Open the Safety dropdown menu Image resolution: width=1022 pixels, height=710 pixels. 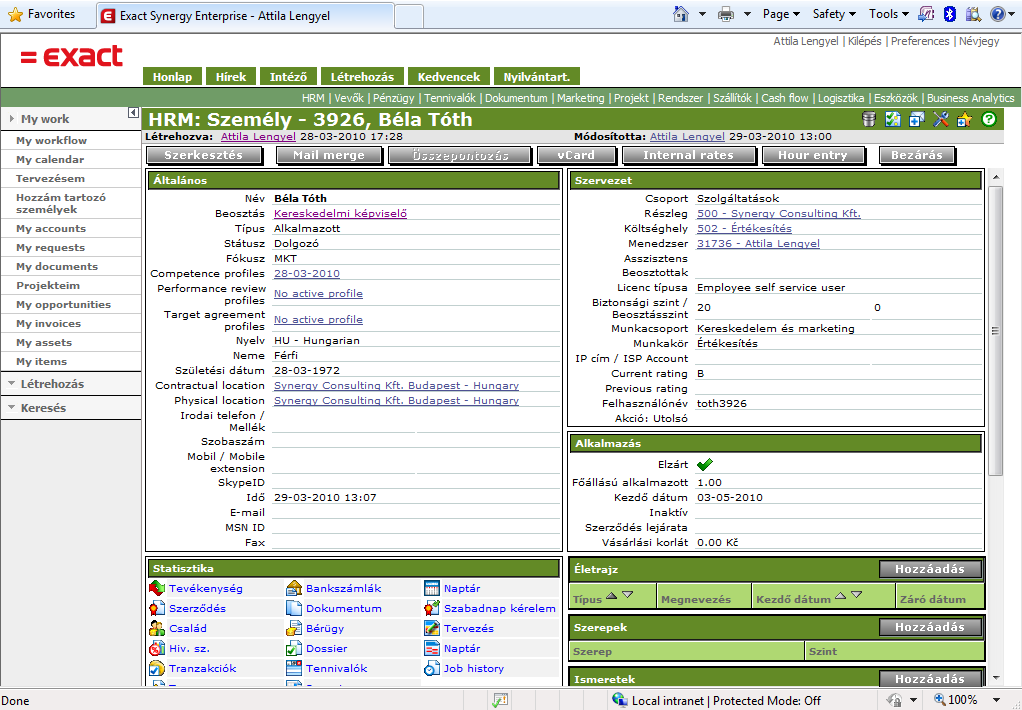click(x=833, y=14)
